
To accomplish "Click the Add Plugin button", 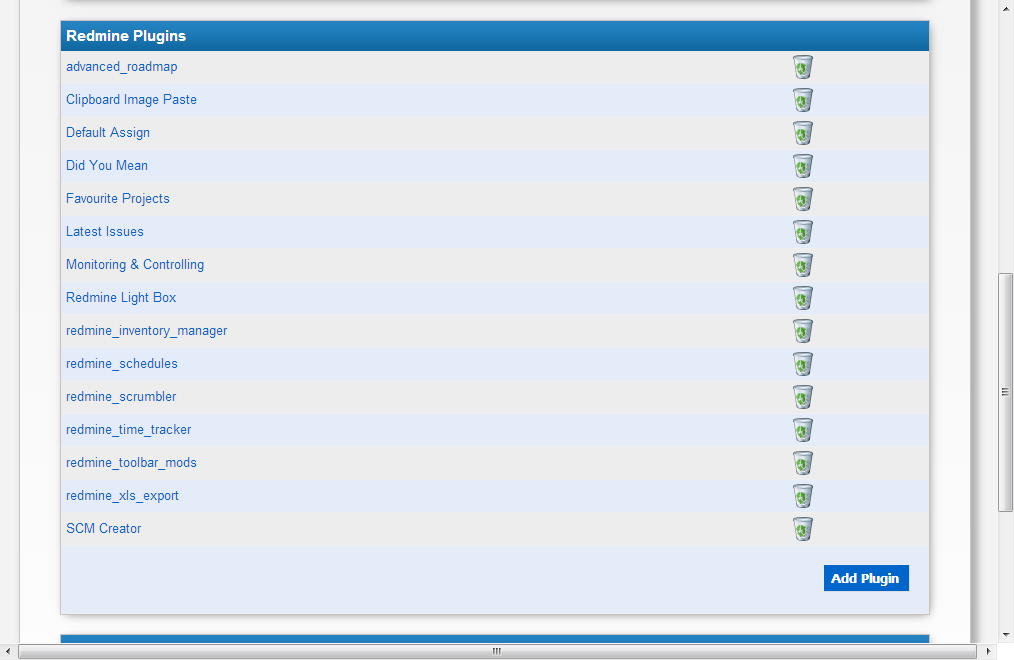I will click(x=865, y=578).
